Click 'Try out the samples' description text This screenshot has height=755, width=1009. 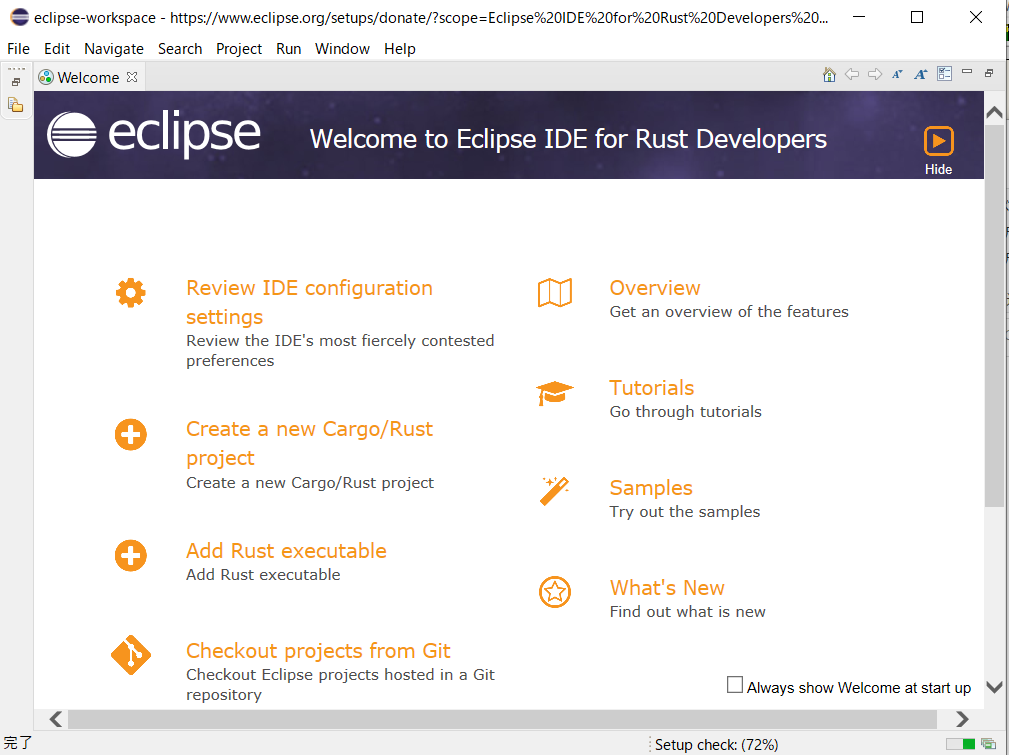click(x=685, y=512)
